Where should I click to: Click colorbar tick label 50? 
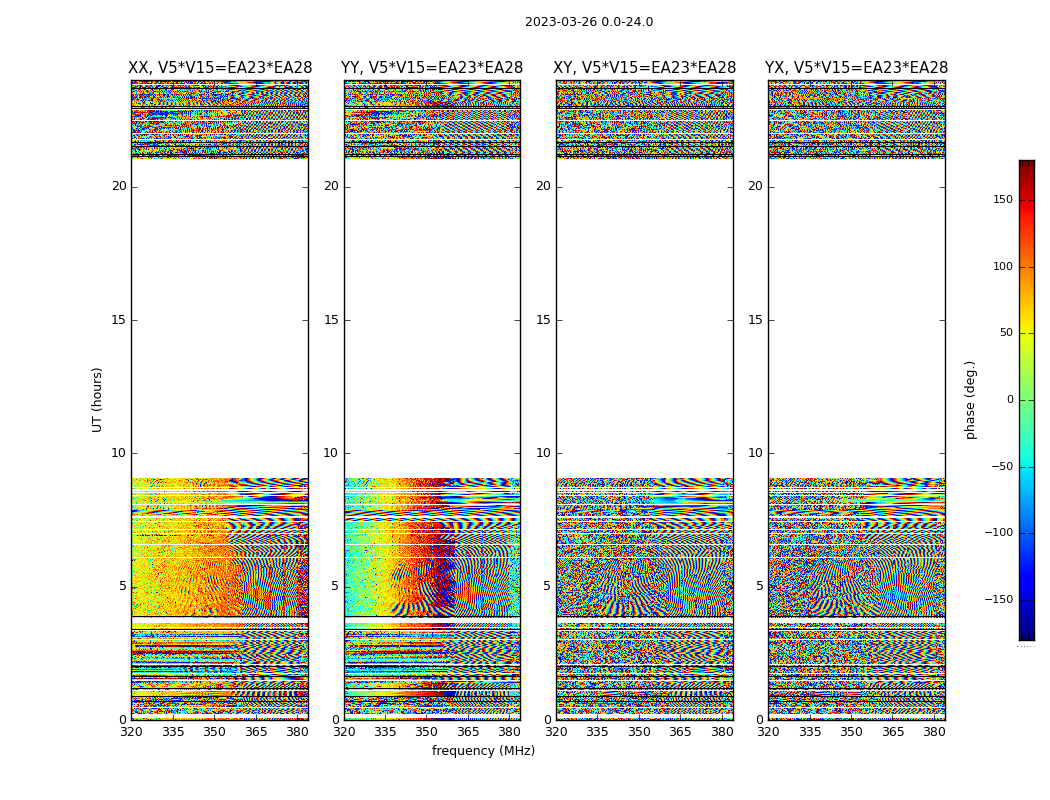point(1006,333)
